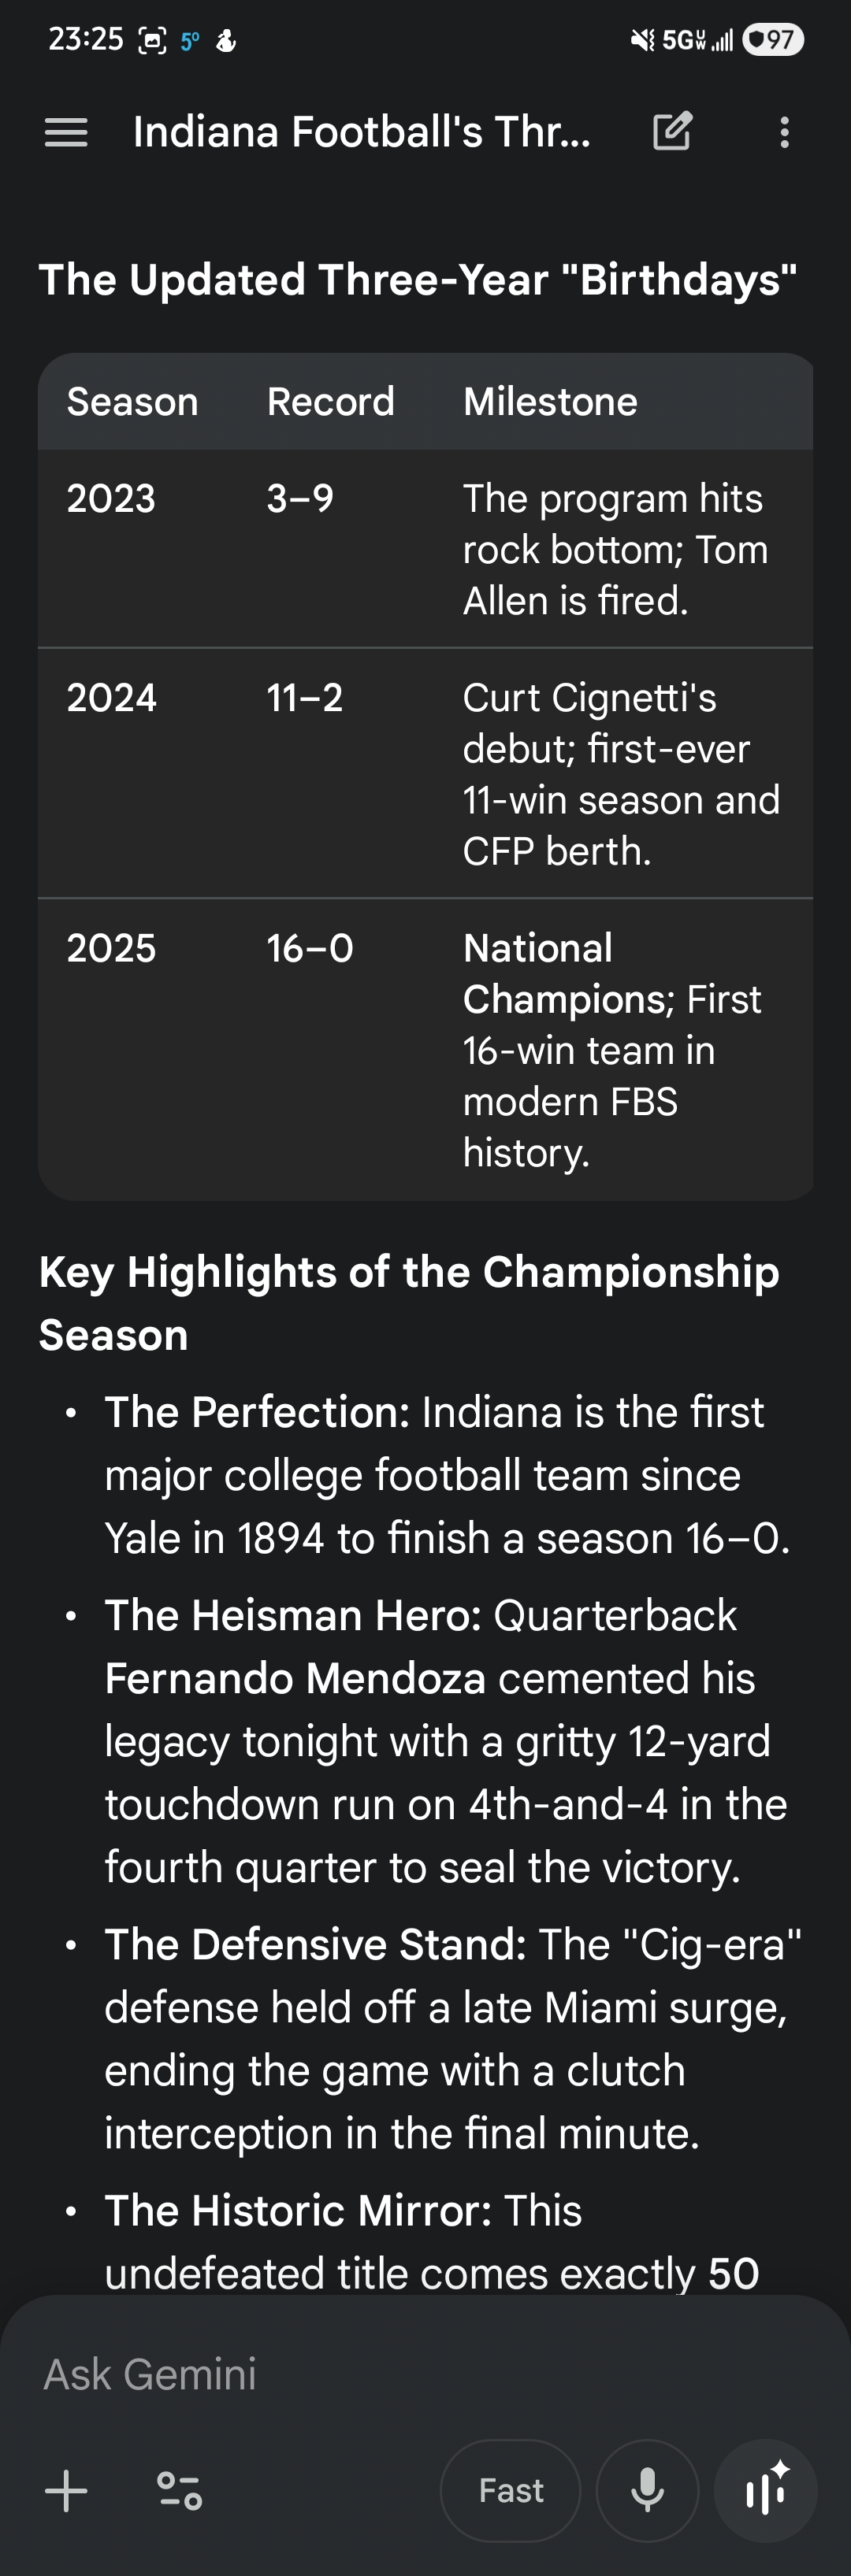Viewport: 851px width, 2576px height.
Task: Tap the Milestone column header
Action: click(550, 402)
